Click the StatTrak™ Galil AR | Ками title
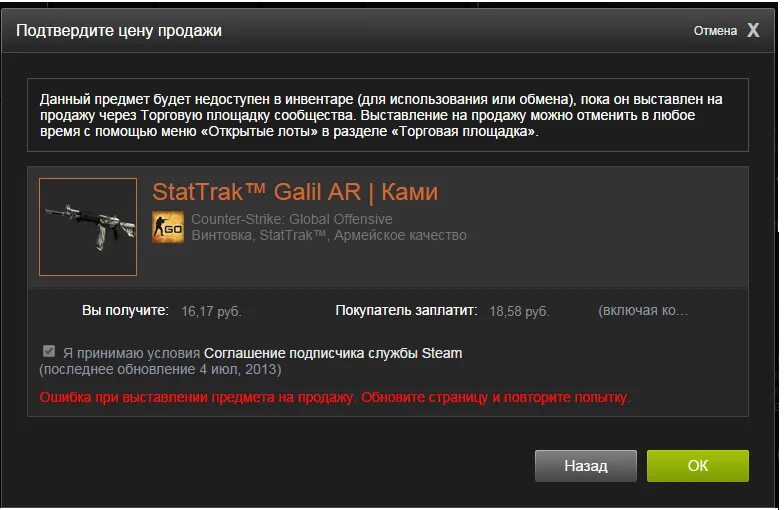The width and height of the screenshot is (784, 510). [295, 192]
